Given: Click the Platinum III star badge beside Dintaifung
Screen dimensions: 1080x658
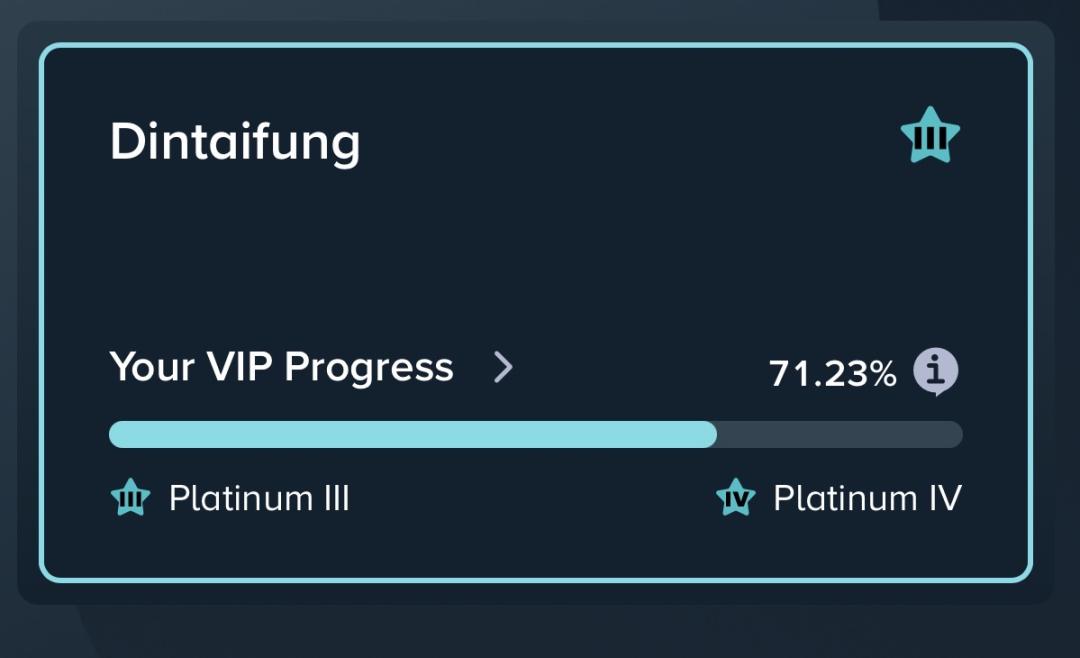Looking at the screenshot, I should 930,136.
